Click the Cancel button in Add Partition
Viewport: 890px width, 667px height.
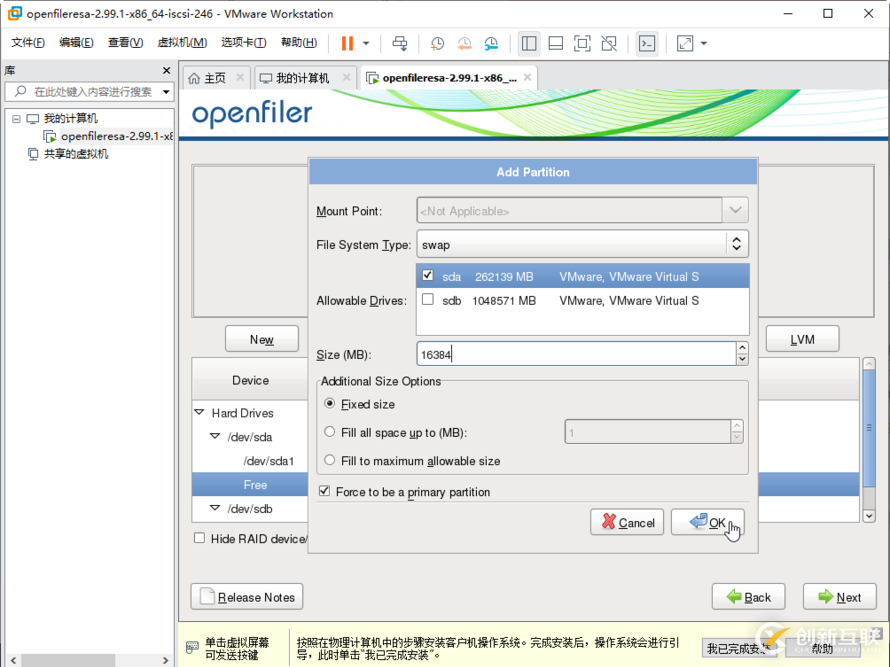coord(627,522)
